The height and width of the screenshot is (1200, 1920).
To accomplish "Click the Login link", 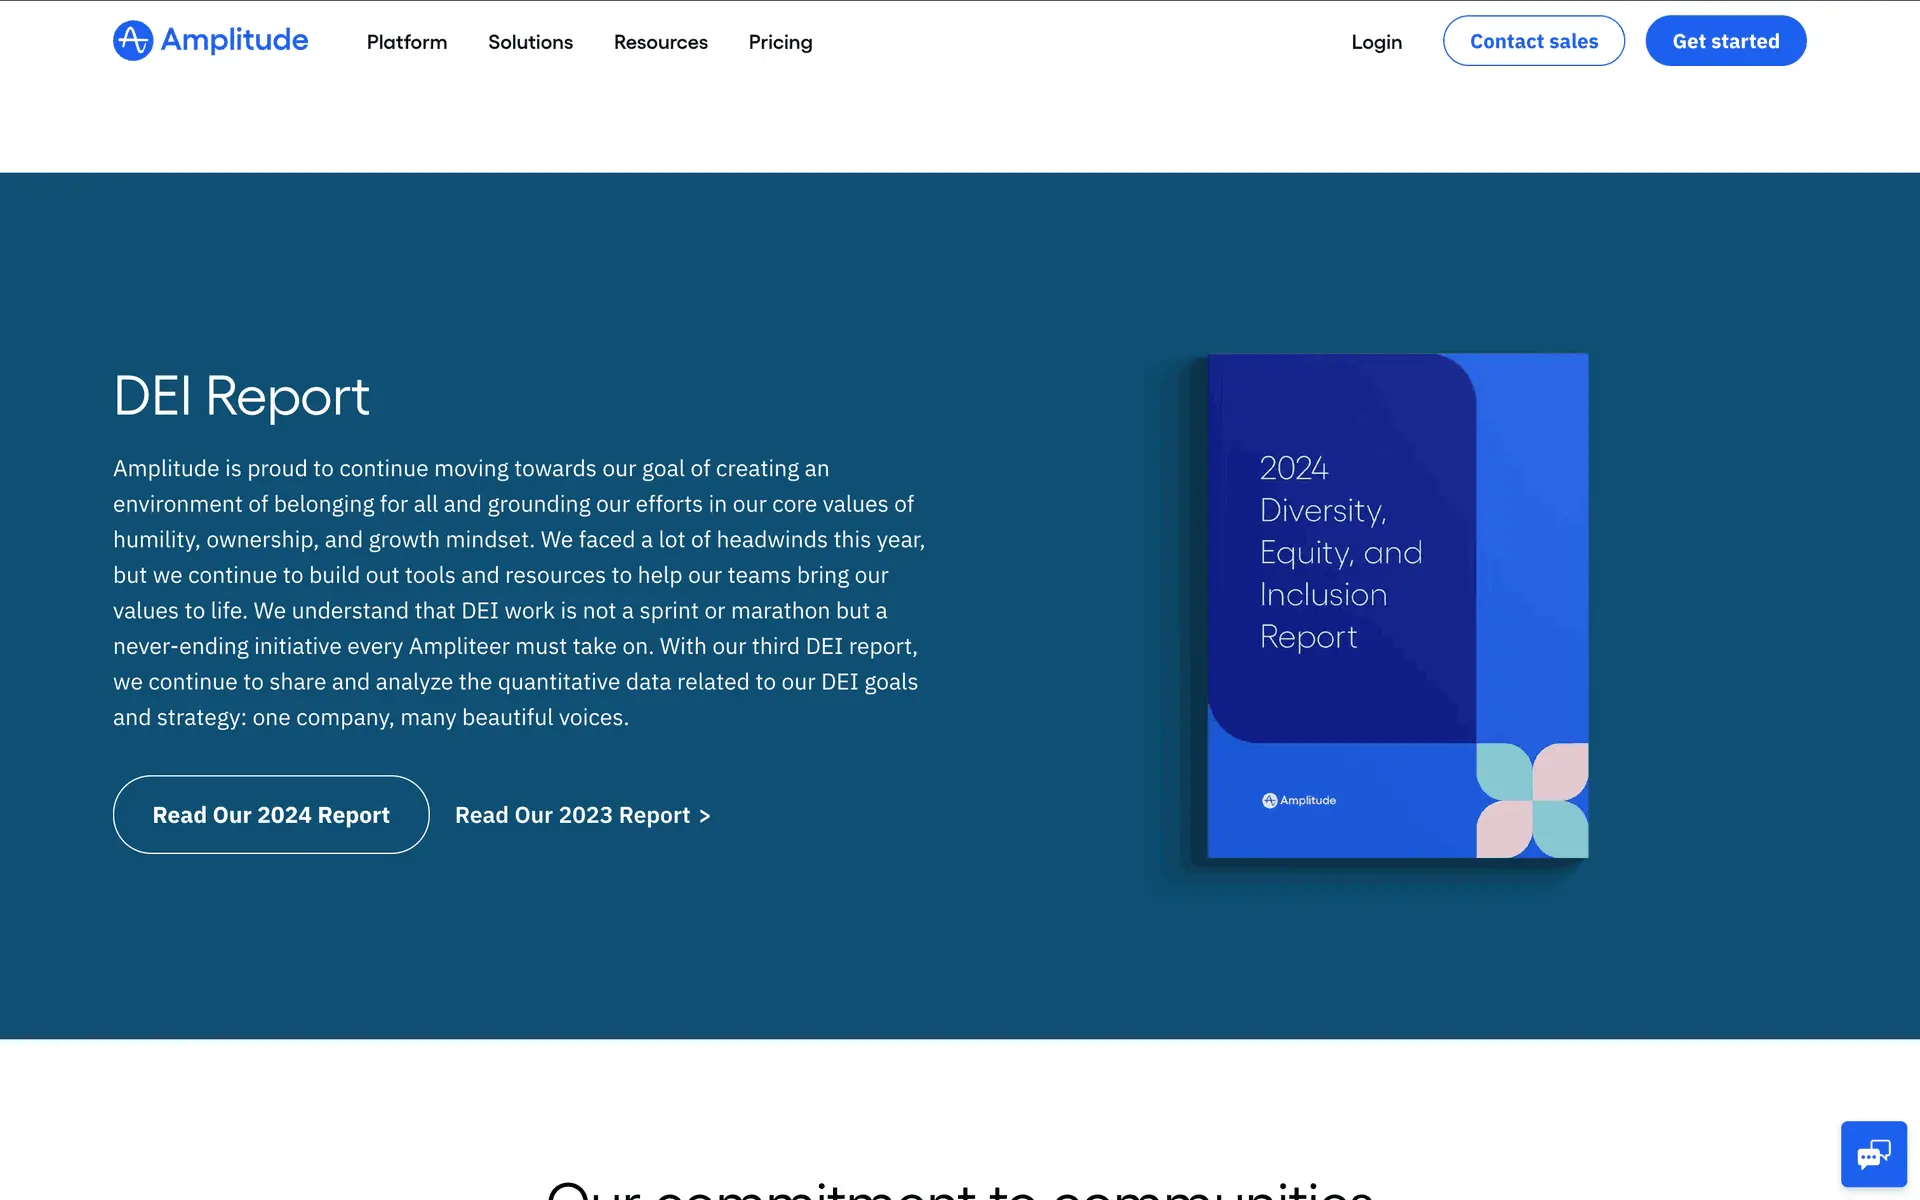I will [x=1376, y=42].
